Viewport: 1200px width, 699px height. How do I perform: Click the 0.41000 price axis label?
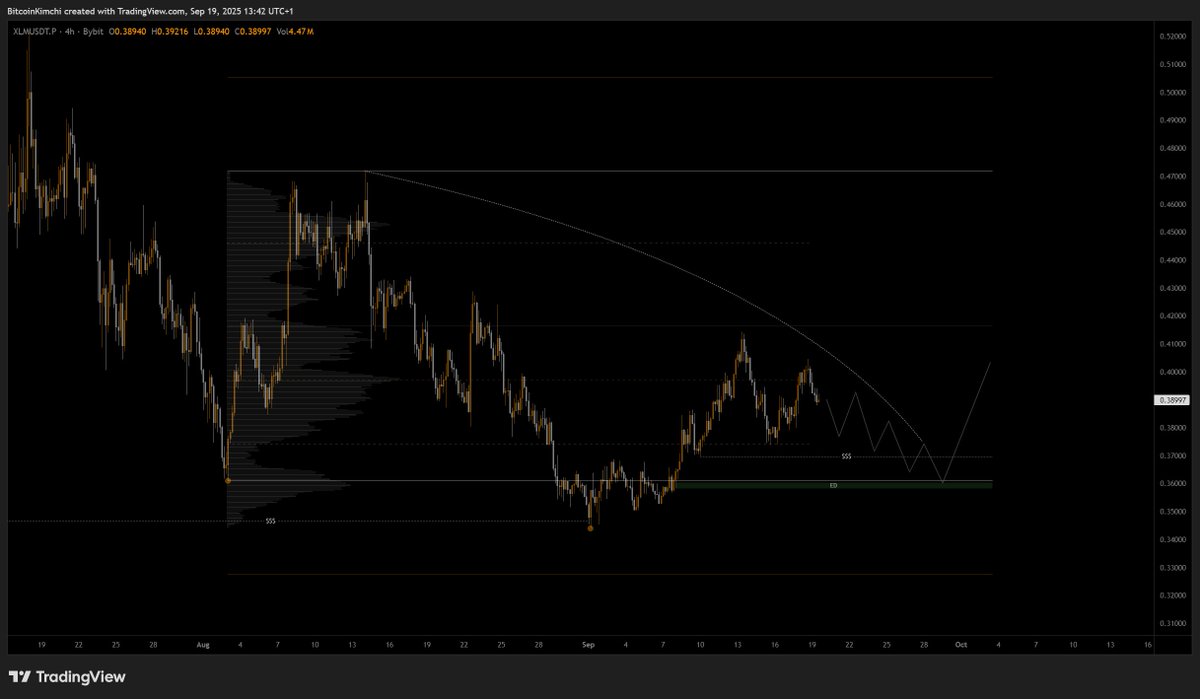tap(1172, 344)
